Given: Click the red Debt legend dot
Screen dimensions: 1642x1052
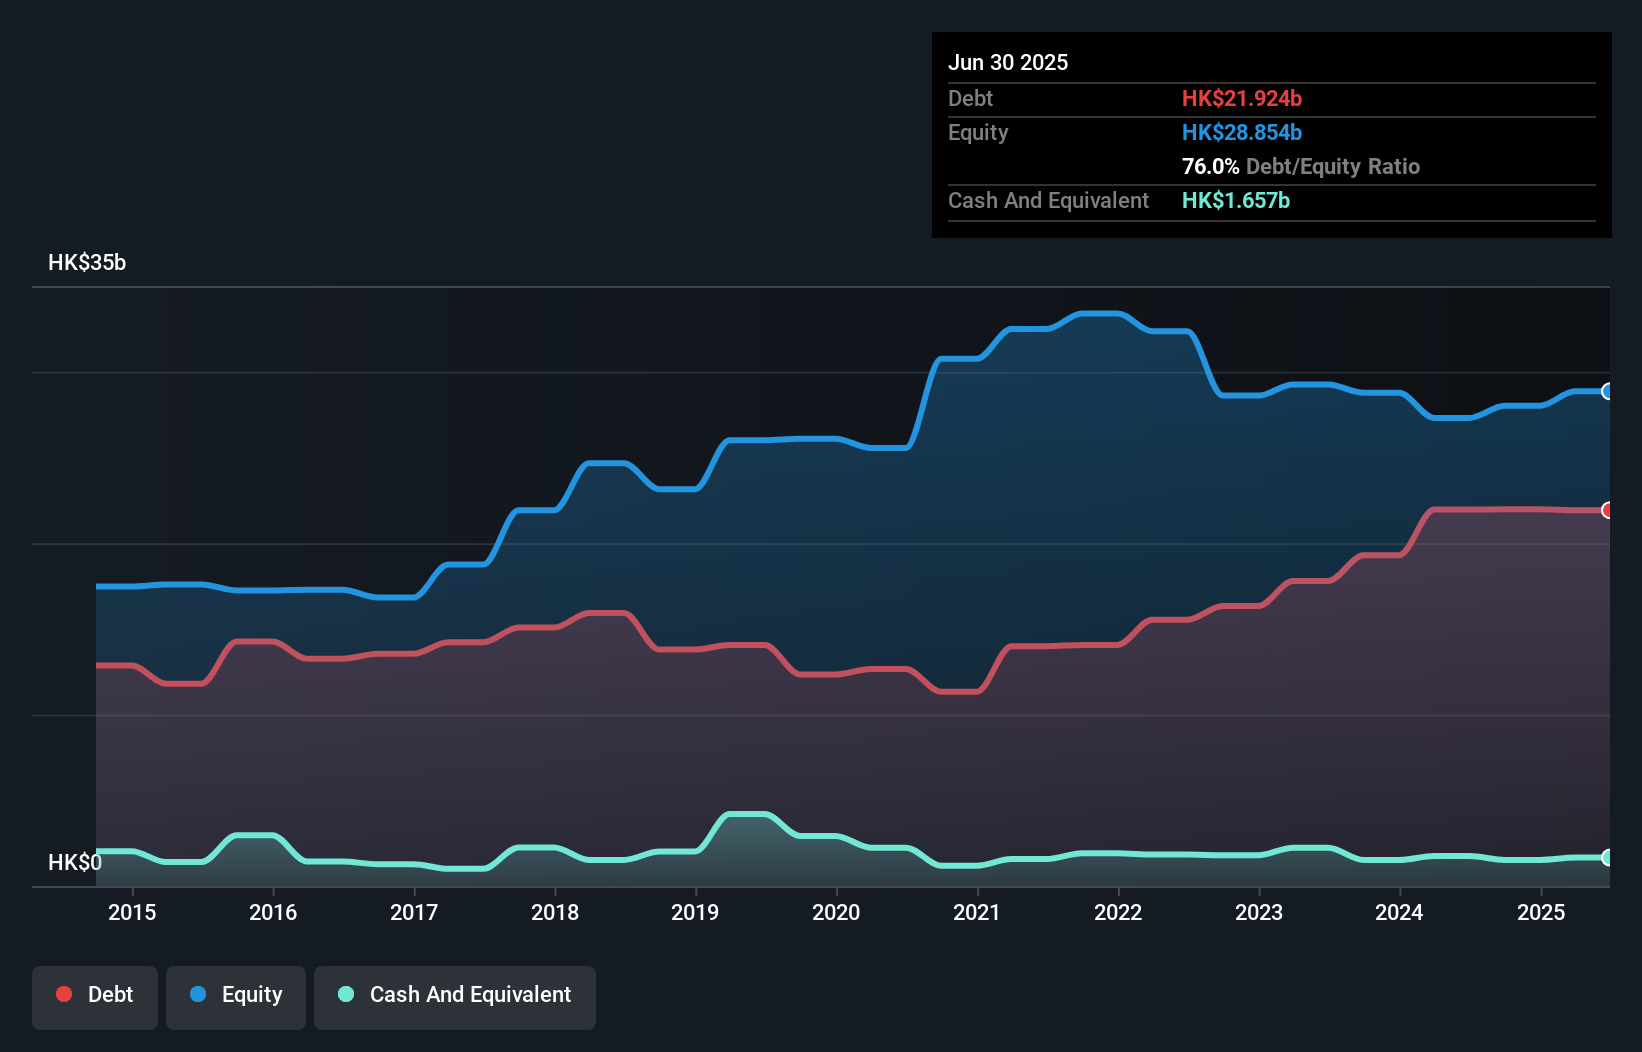Looking at the screenshot, I should click(62, 994).
